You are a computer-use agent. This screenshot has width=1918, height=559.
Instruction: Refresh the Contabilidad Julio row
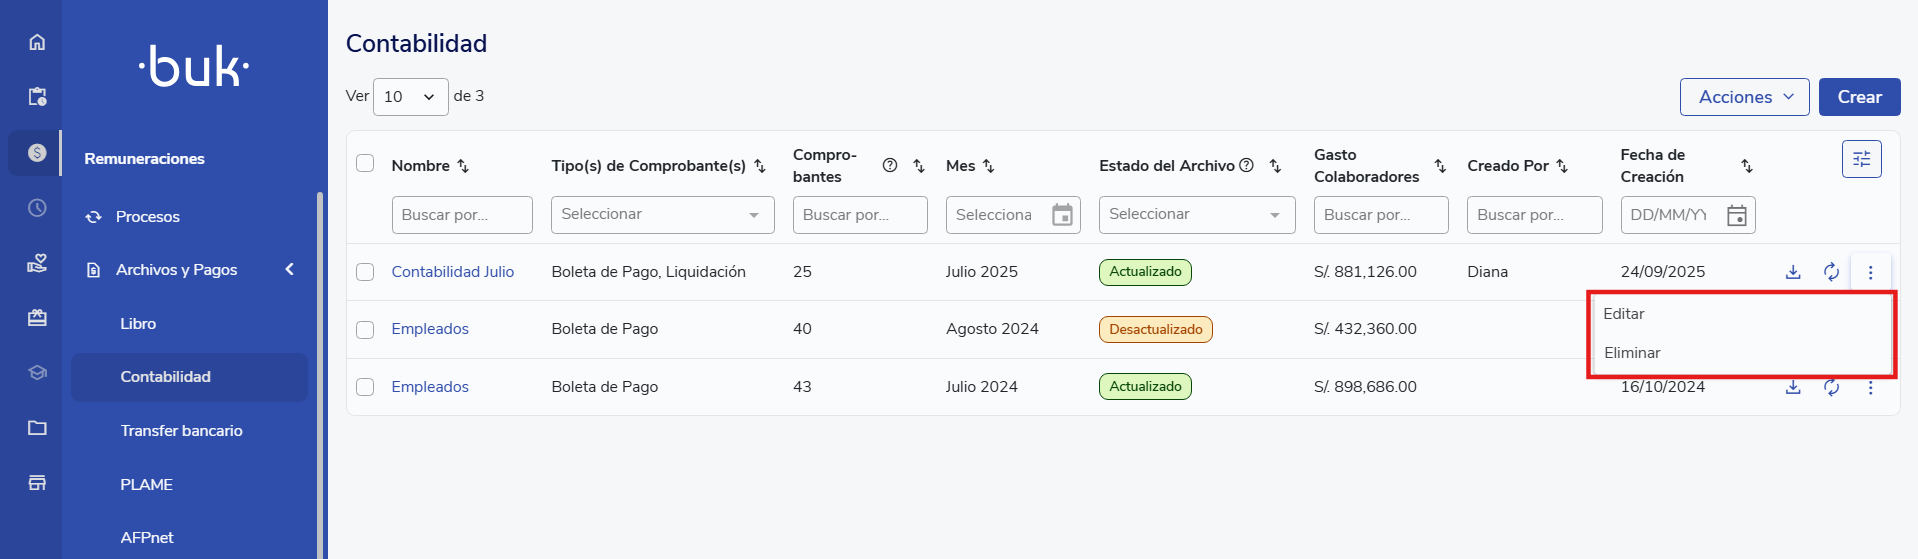(x=1831, y=272)
